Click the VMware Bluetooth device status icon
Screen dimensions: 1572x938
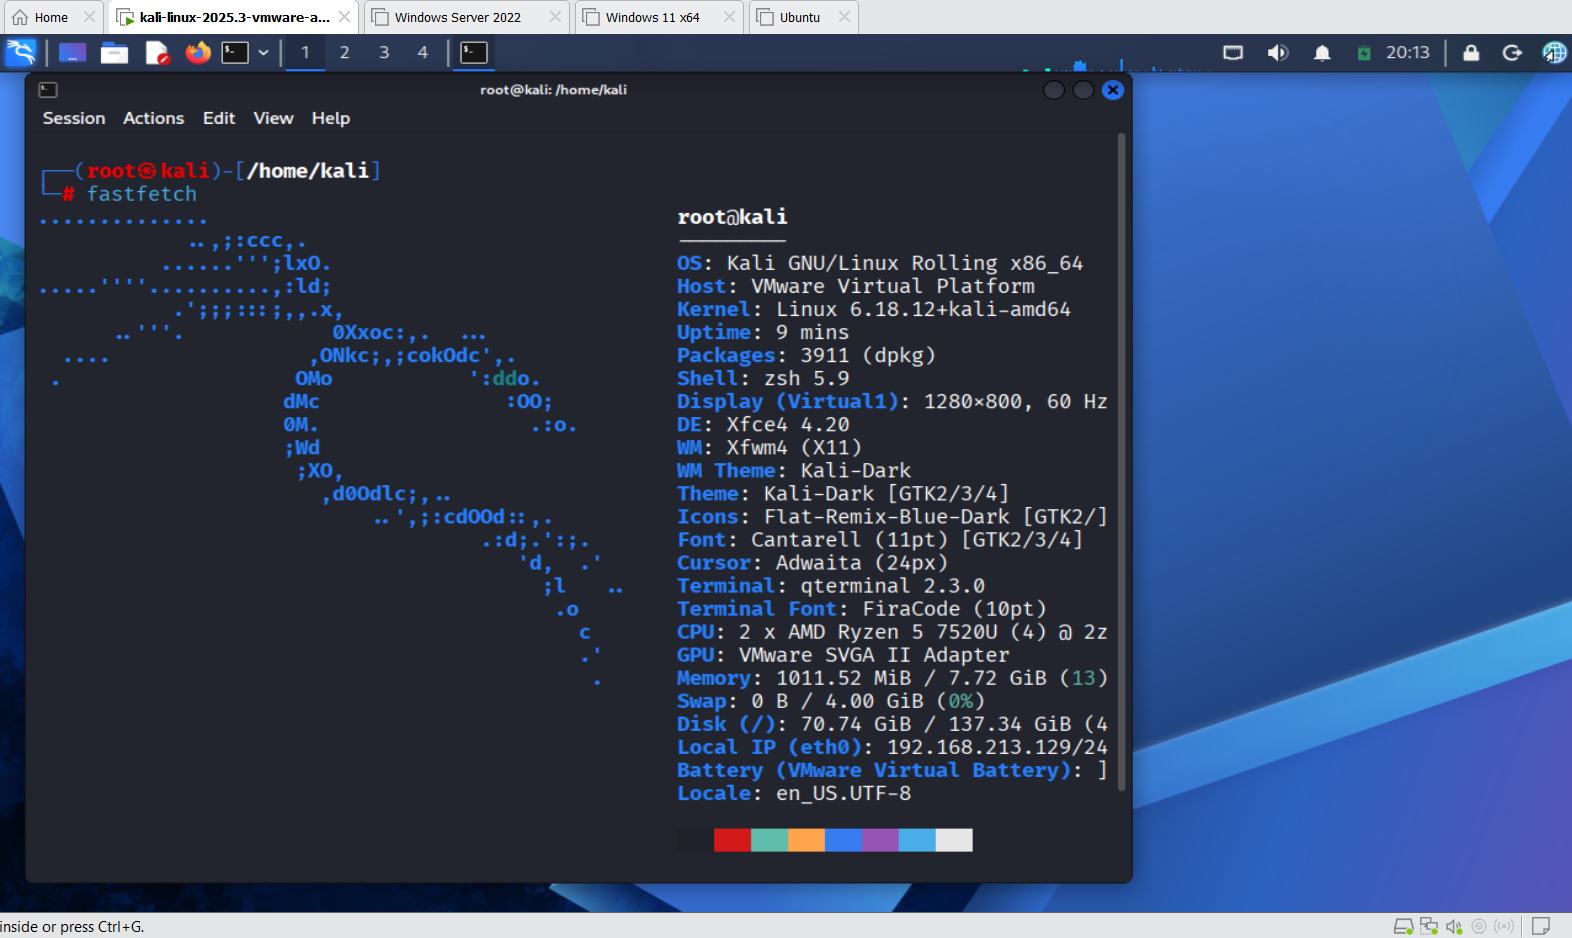point(1504,926)
